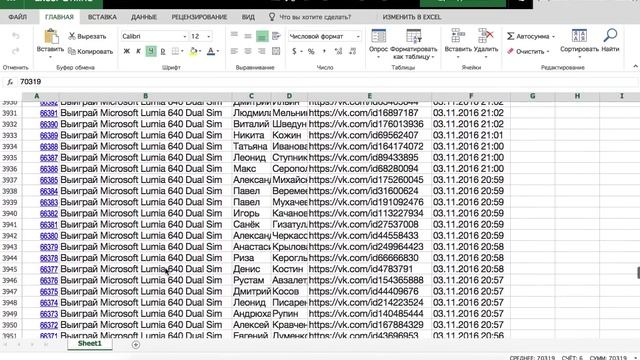The image size is (640, 360).
Task: Open the Опрос survey menu
Action: (378, 43)
